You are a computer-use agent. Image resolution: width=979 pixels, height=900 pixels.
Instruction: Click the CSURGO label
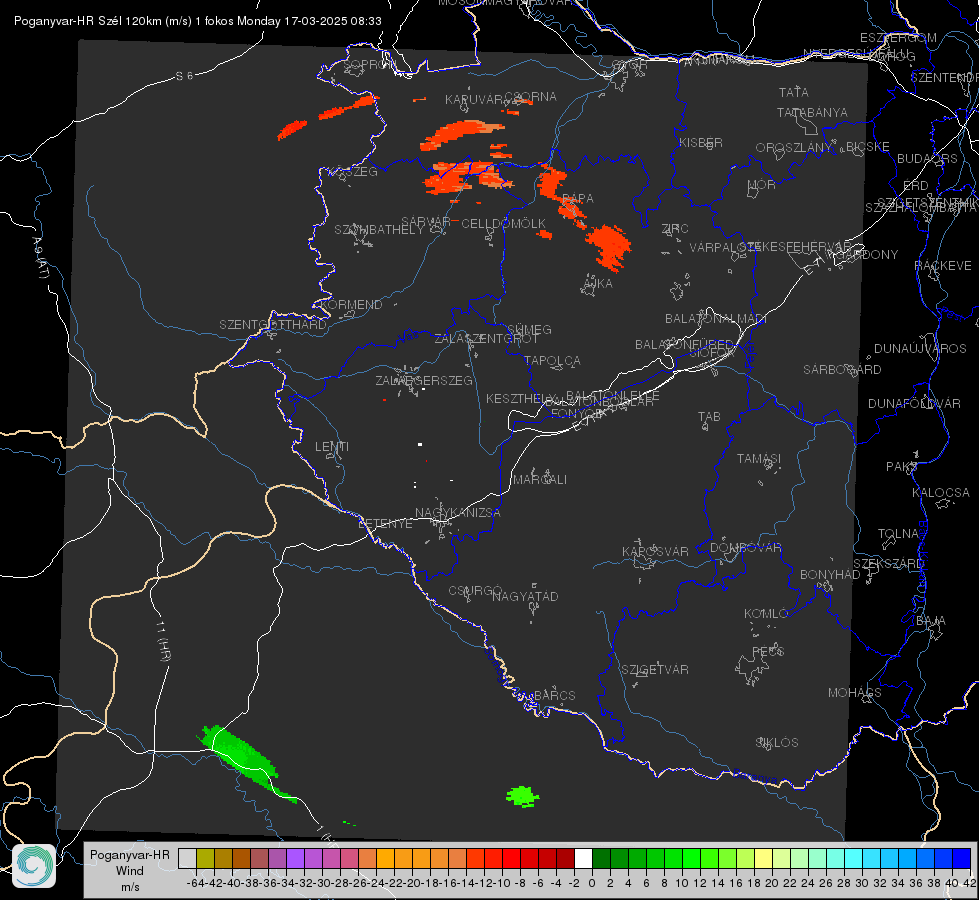pyautogui.click(x=475, y=590)
